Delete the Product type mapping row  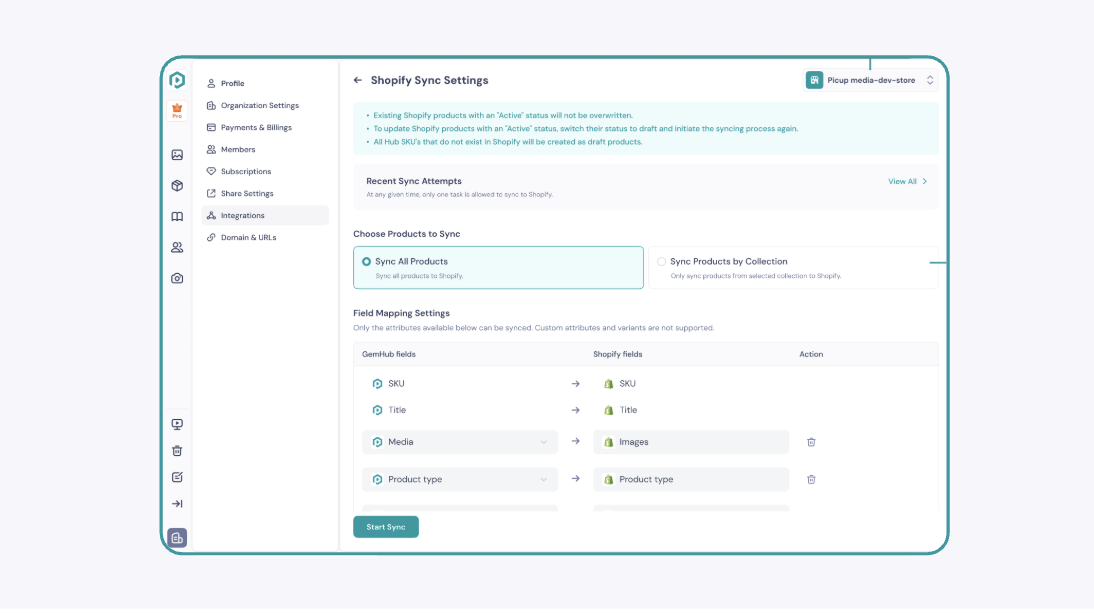(x=811, y=479)
